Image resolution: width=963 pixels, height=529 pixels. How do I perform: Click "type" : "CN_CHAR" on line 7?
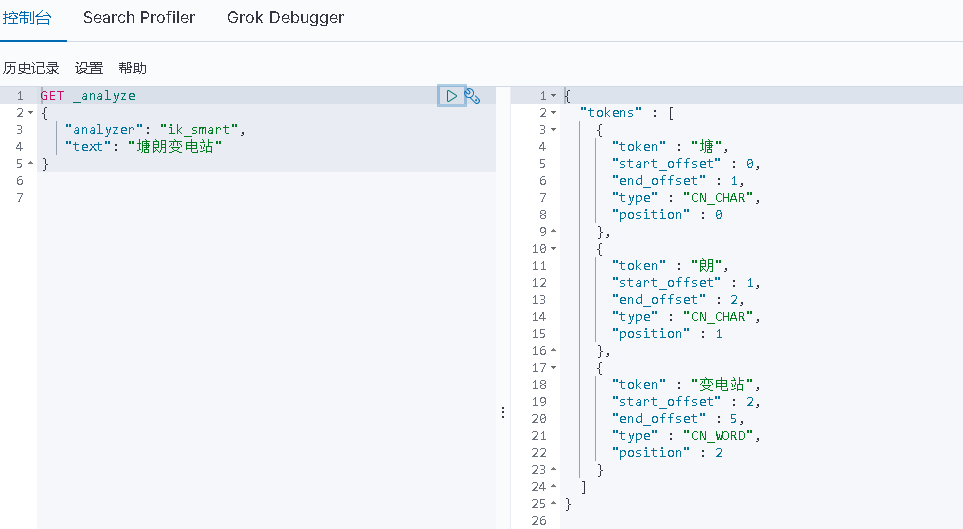(686, 198)
